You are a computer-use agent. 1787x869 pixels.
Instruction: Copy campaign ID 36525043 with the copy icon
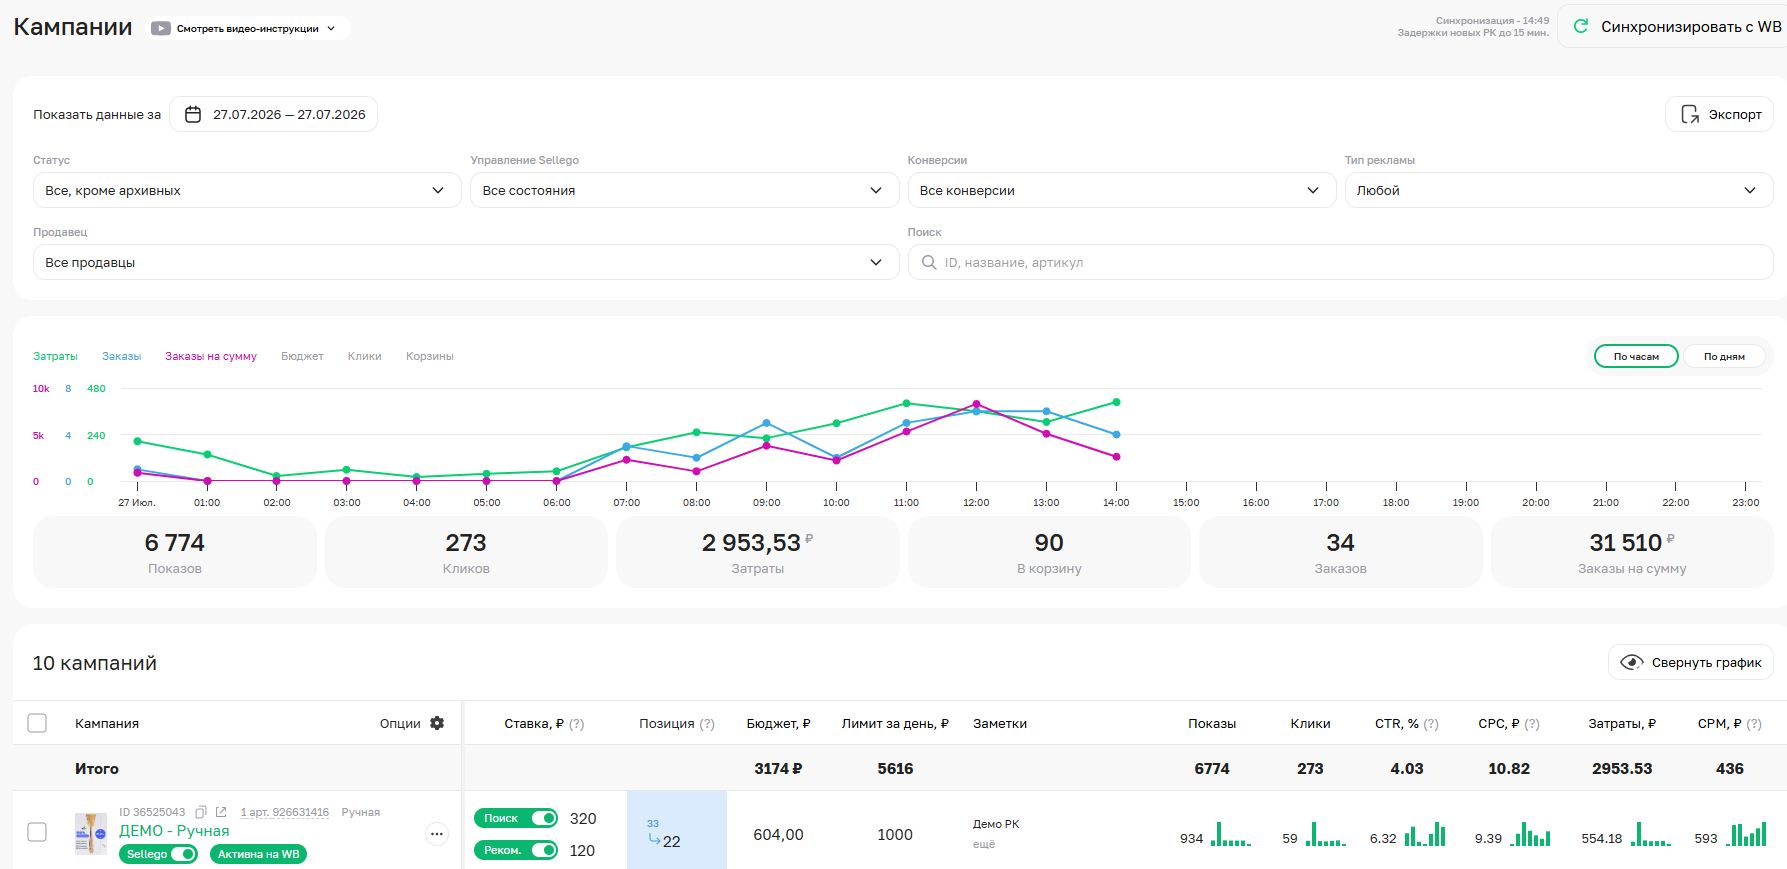click(201, 812)
